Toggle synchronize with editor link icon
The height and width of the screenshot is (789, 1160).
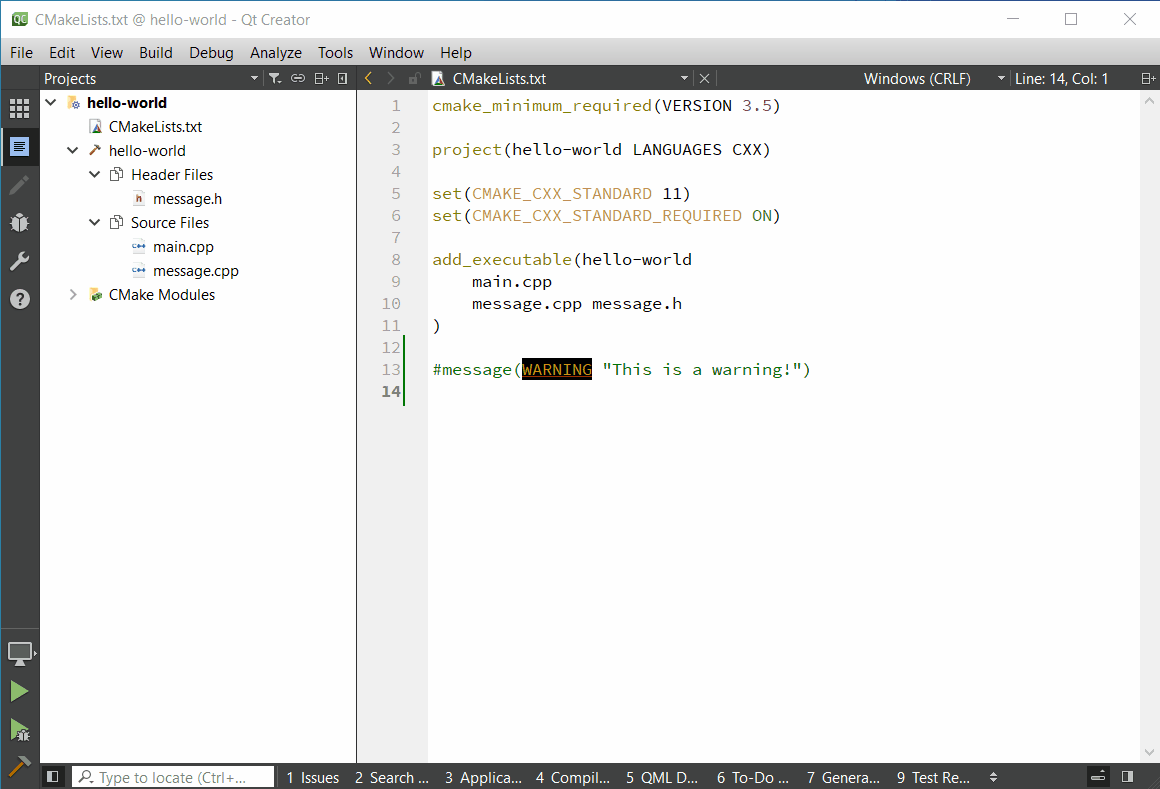click(298, 79)
